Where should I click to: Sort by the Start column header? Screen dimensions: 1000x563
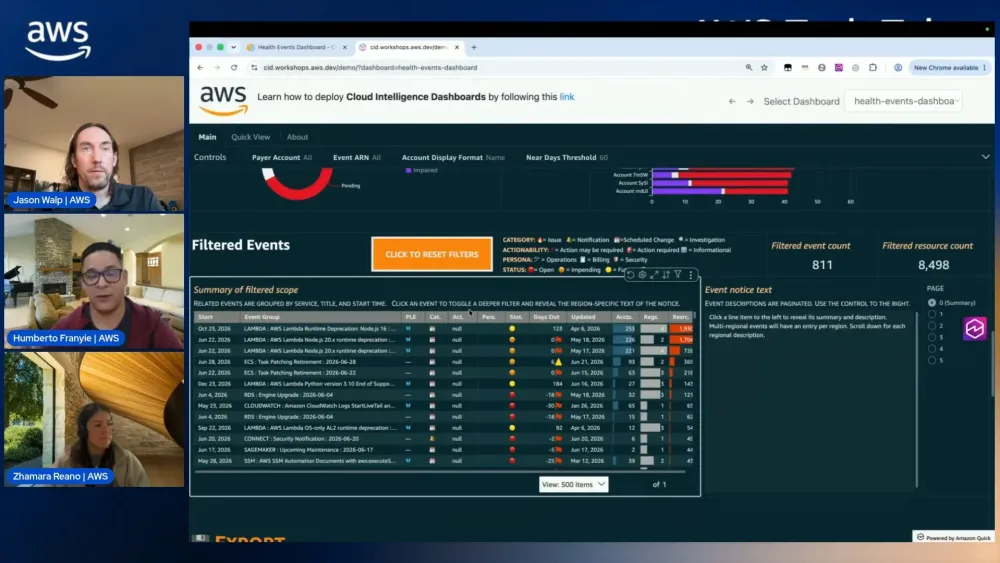[205, 317]
